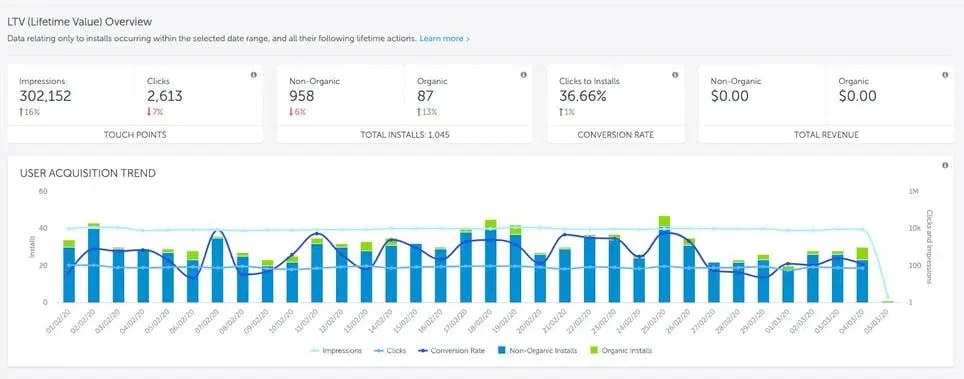This screenshot has width=964, height=379.
Task: Click the LTV (Lifetime Value) Overview title
Action: click(79, 22)
